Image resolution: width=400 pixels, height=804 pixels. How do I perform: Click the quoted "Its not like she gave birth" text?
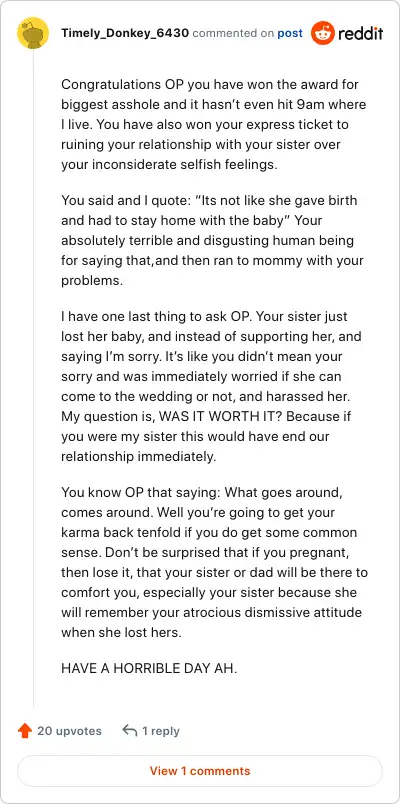pos(280,200)
